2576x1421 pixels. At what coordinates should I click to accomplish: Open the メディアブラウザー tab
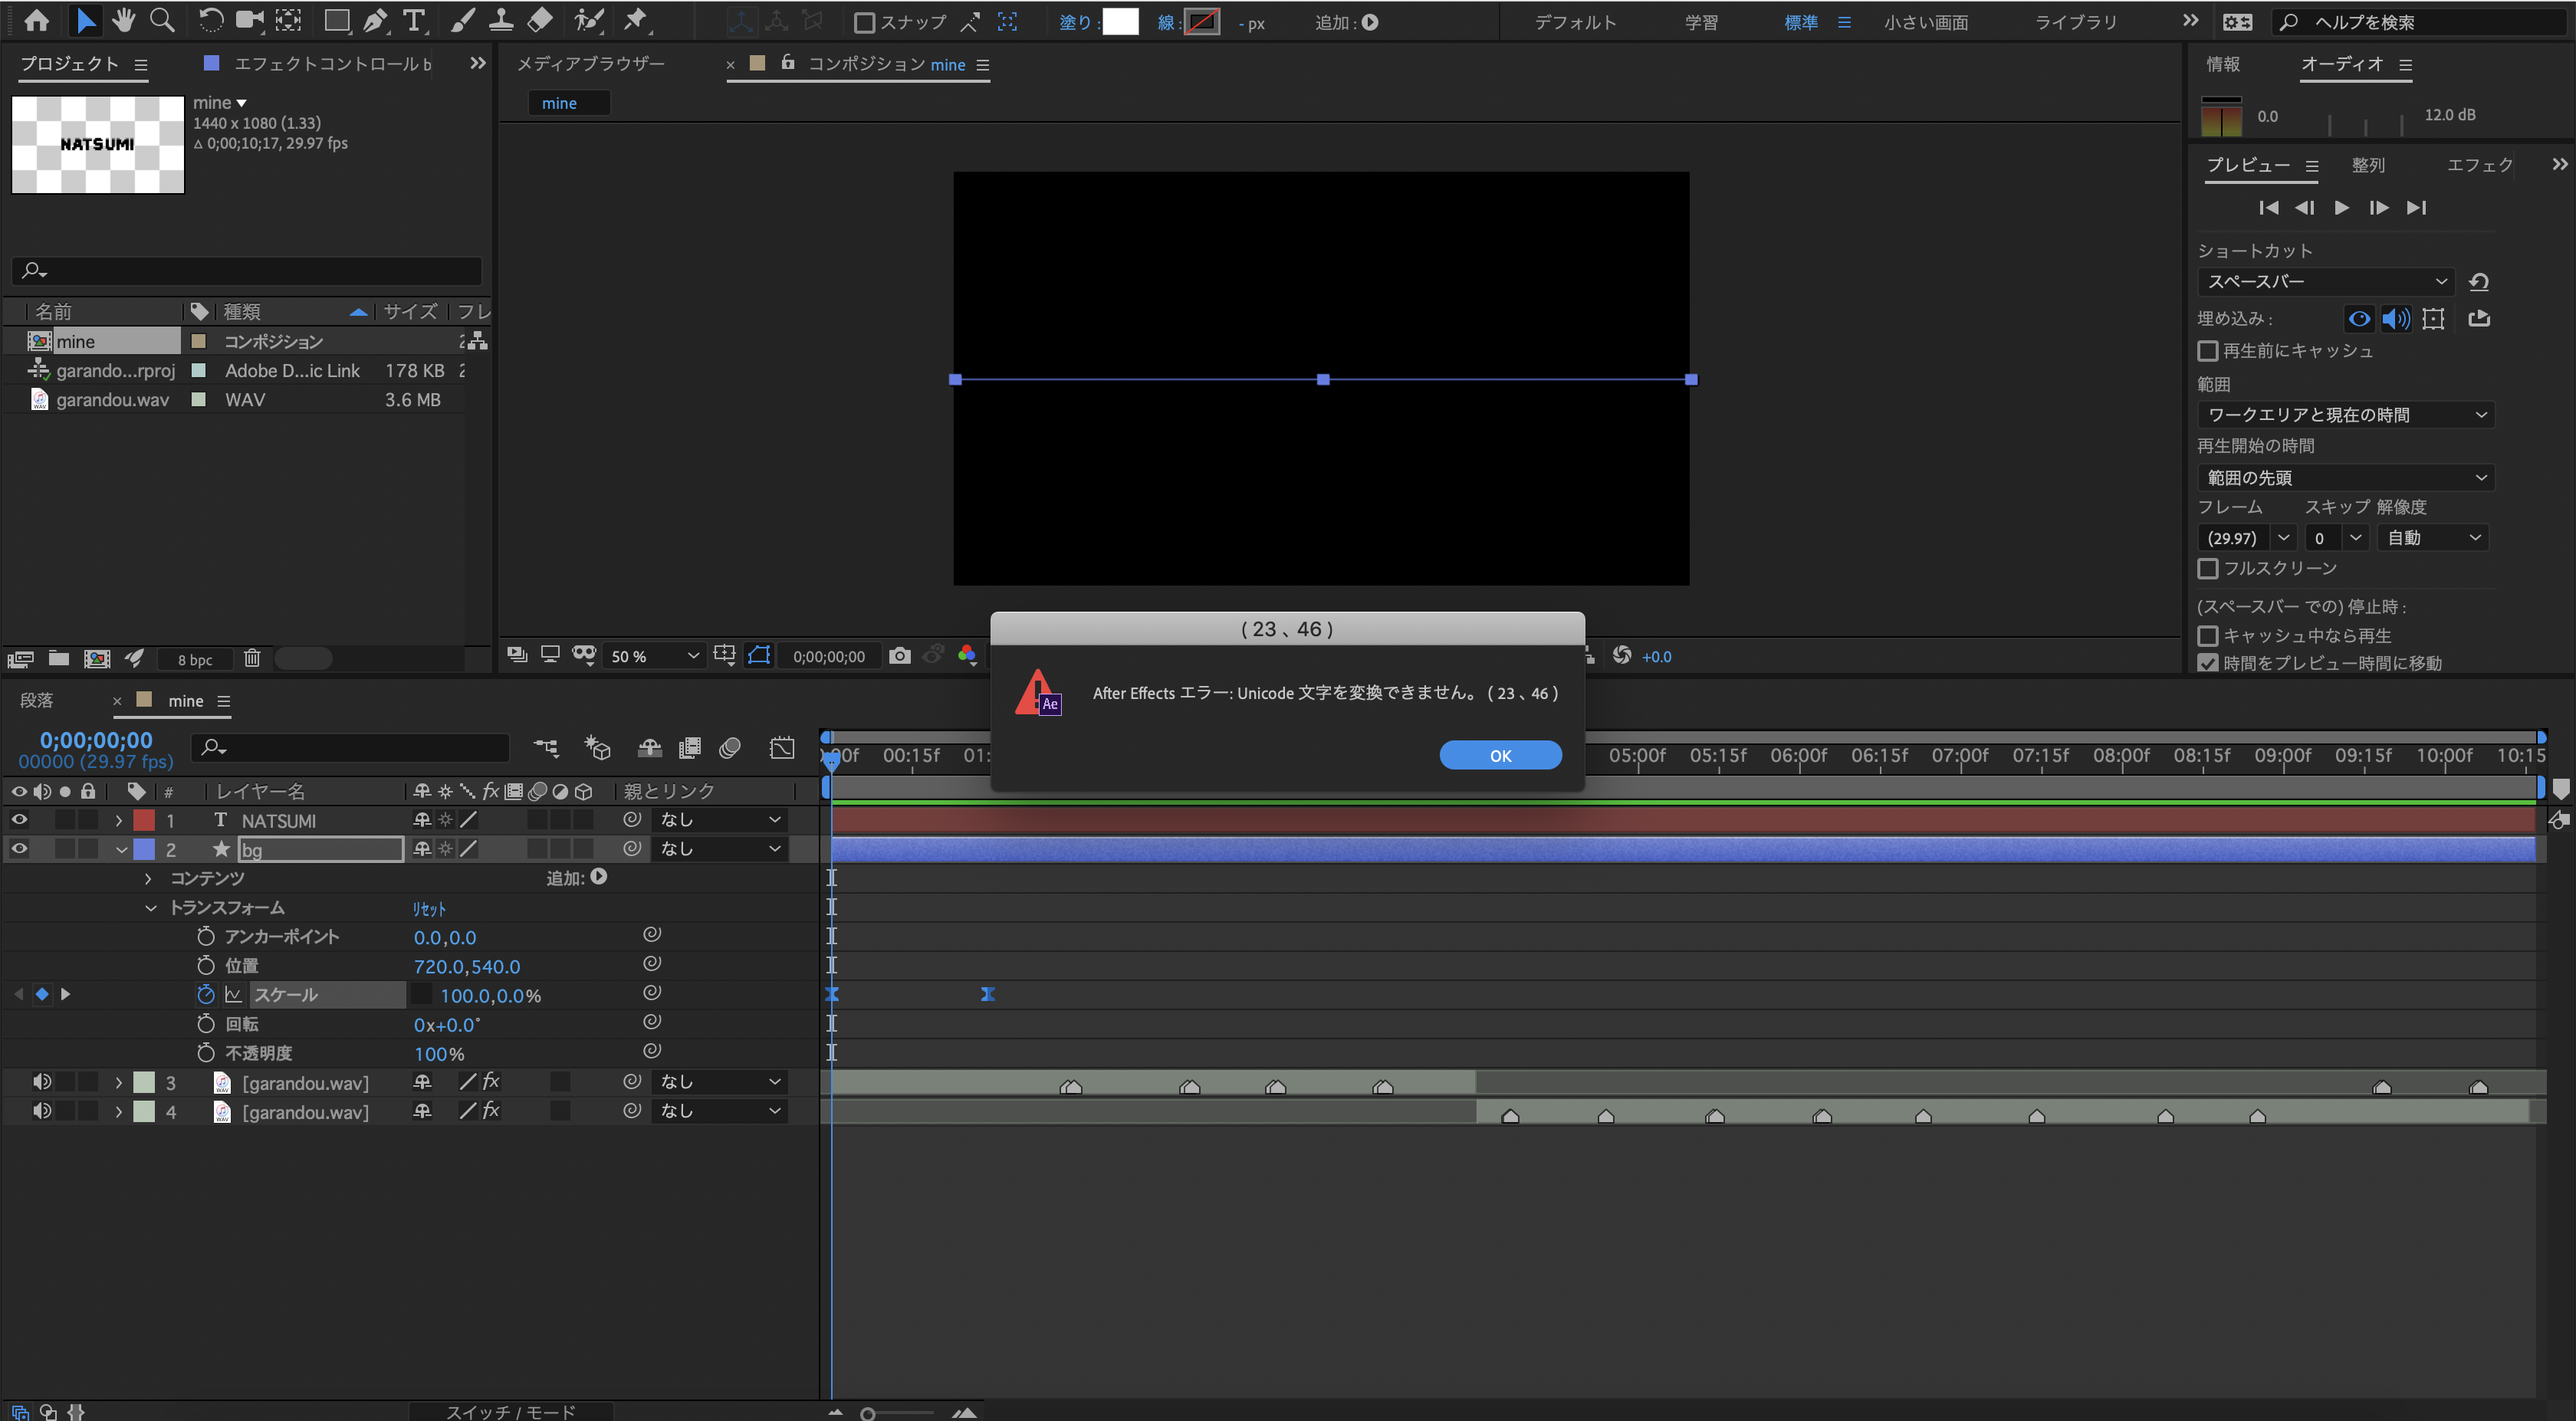[590, 64]
